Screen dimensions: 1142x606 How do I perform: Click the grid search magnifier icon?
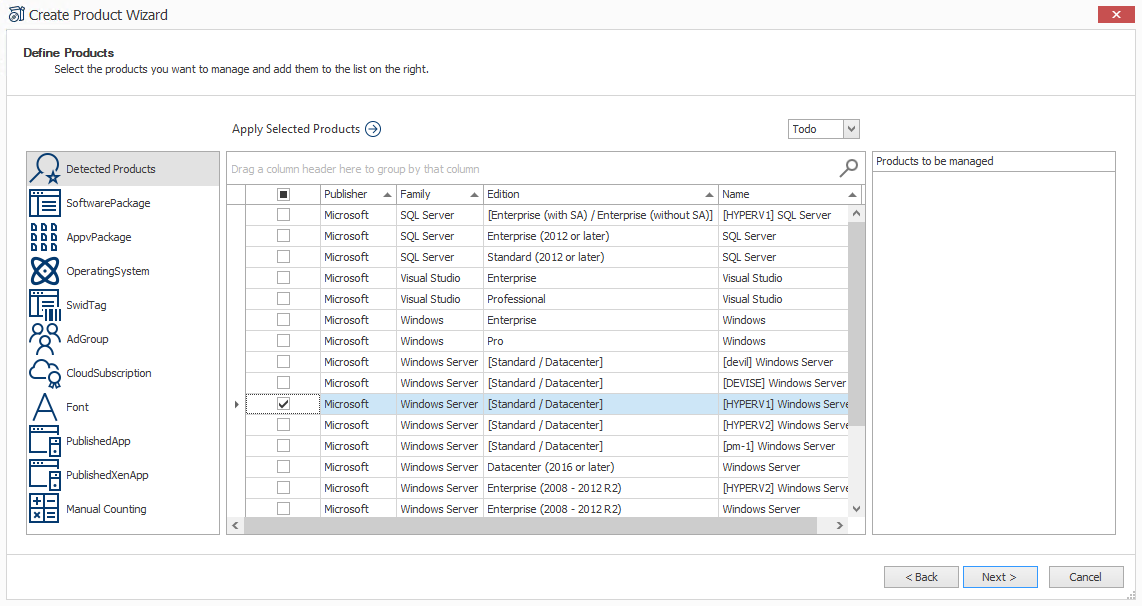coord(848,168)
